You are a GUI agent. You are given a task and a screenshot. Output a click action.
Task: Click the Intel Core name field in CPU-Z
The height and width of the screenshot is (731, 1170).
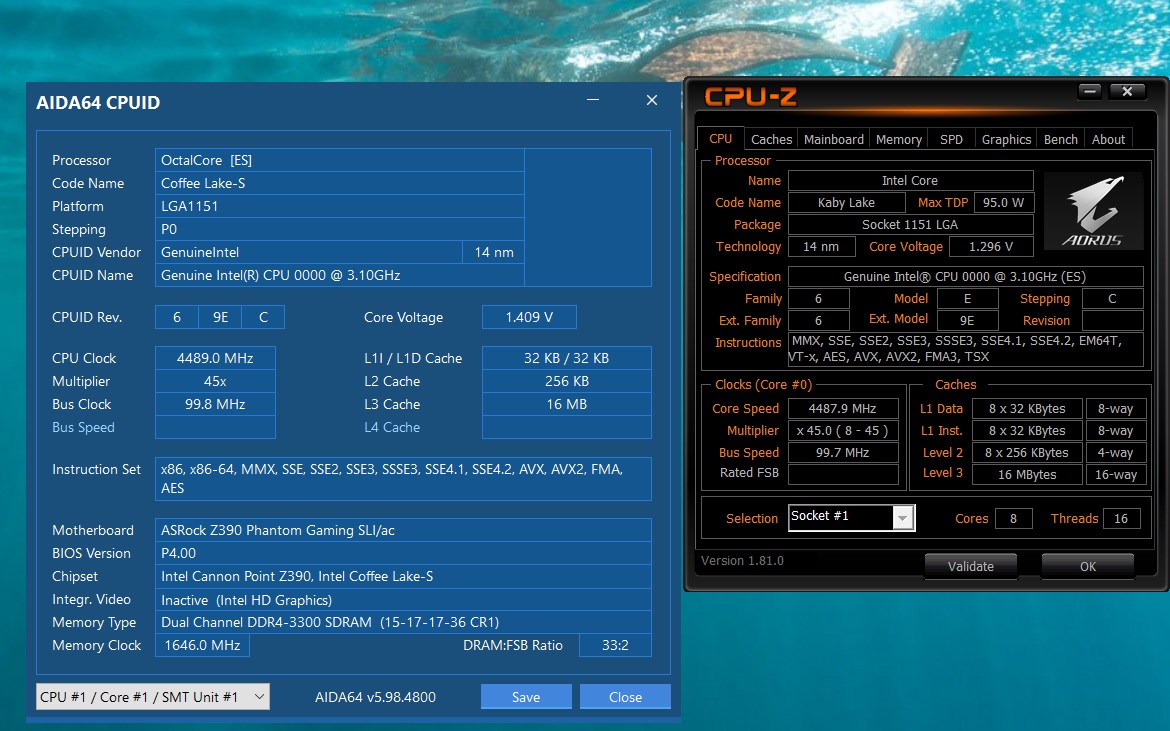tap(910, 181)
